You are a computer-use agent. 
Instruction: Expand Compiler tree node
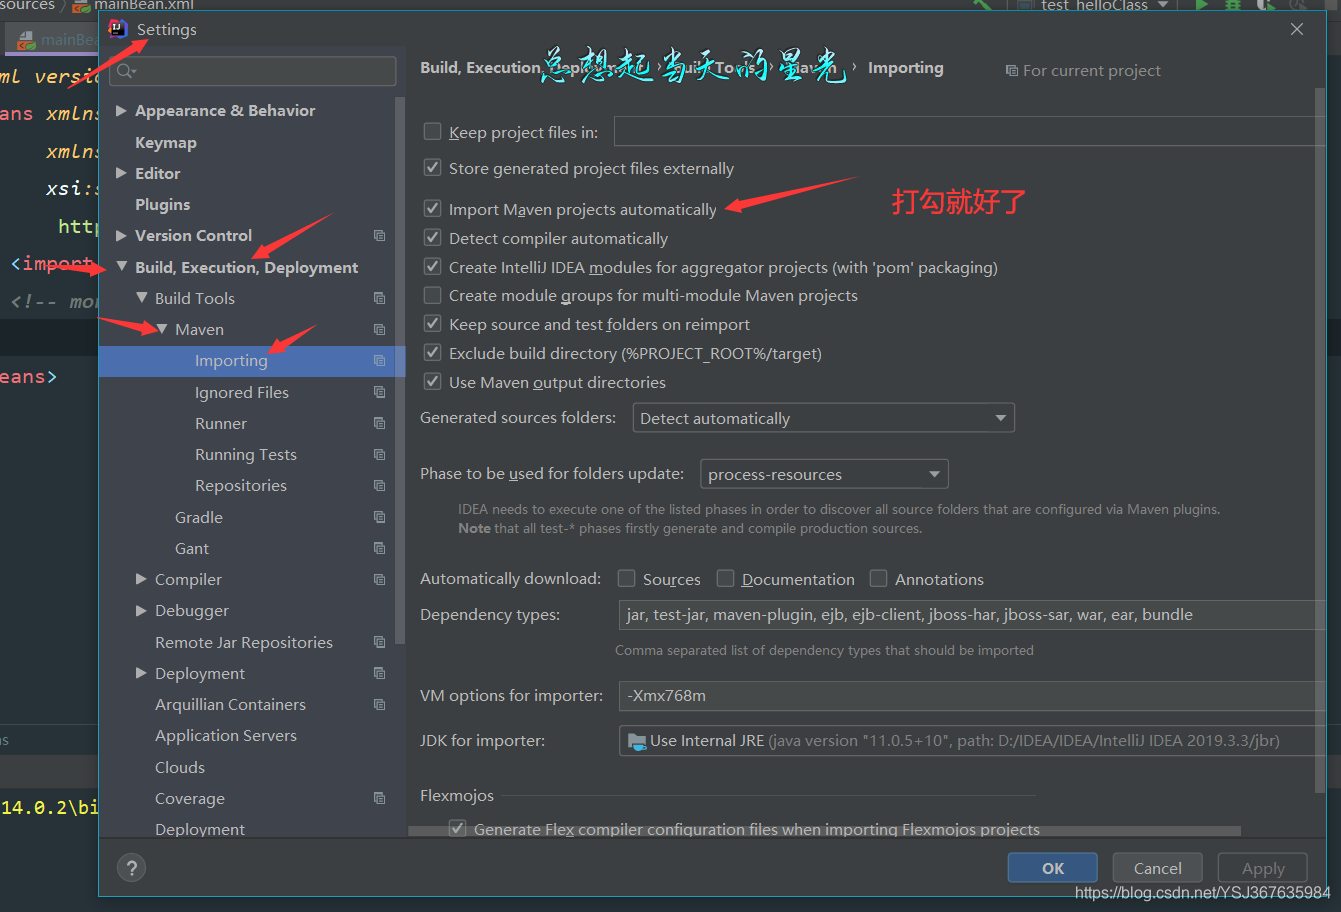coord(141,579)
